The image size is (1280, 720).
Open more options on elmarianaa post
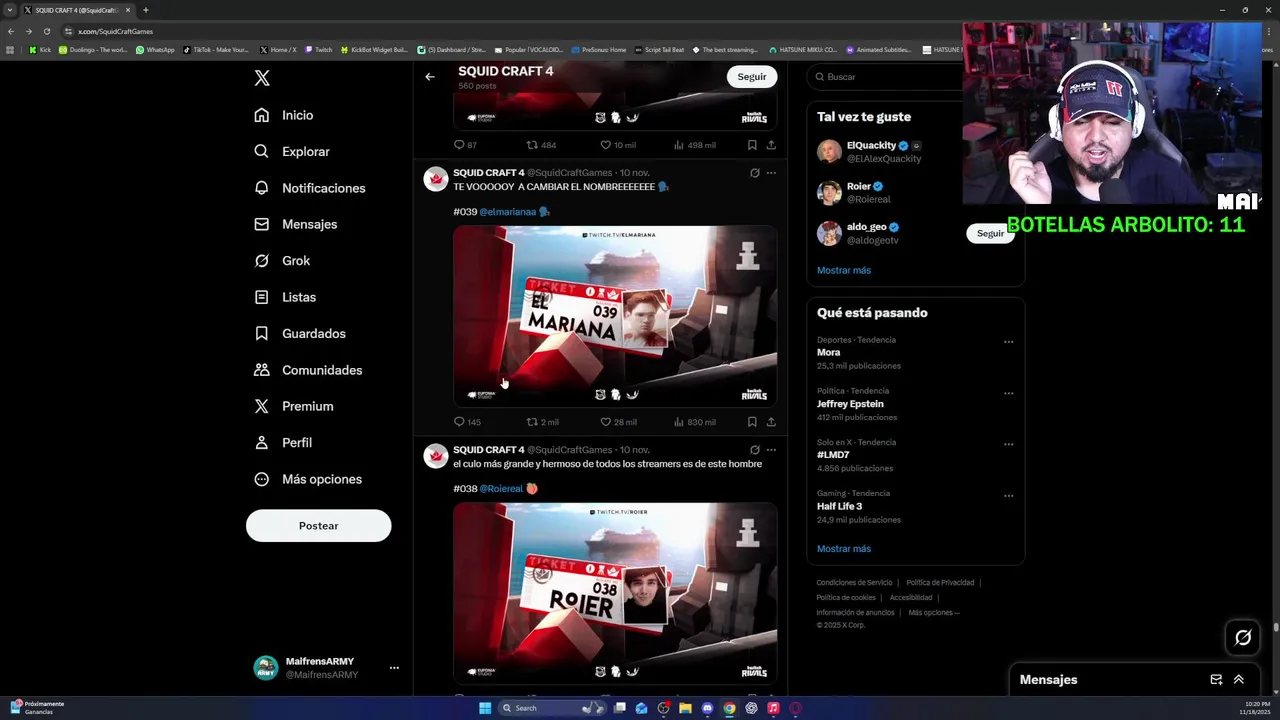[x=771, y=173]
